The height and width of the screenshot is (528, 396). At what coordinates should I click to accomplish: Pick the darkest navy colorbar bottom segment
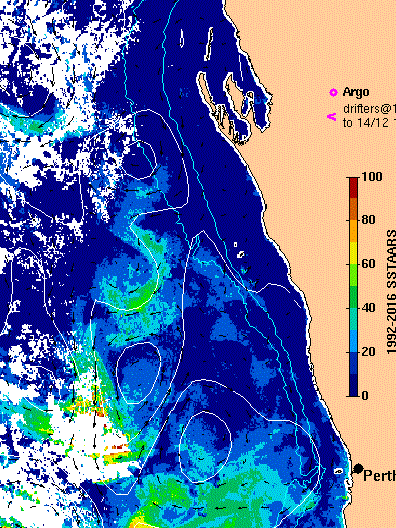coord(354,385)
